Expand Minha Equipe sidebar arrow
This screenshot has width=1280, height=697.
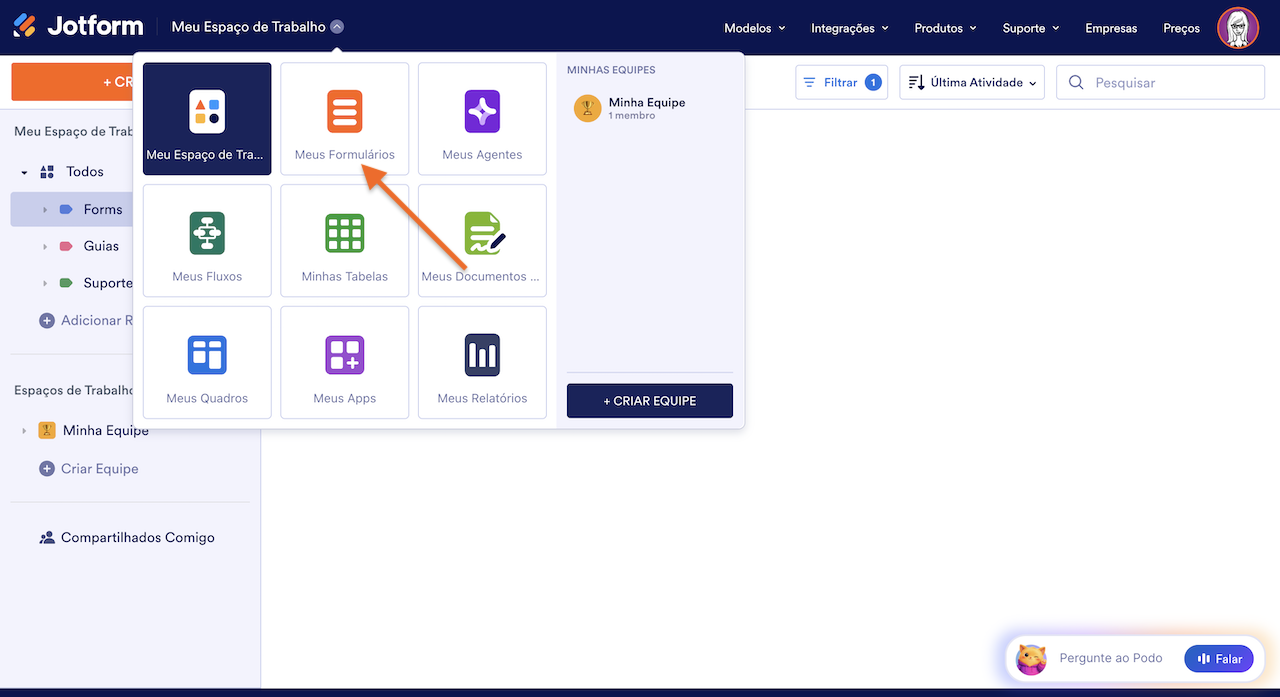pos(24,430)
